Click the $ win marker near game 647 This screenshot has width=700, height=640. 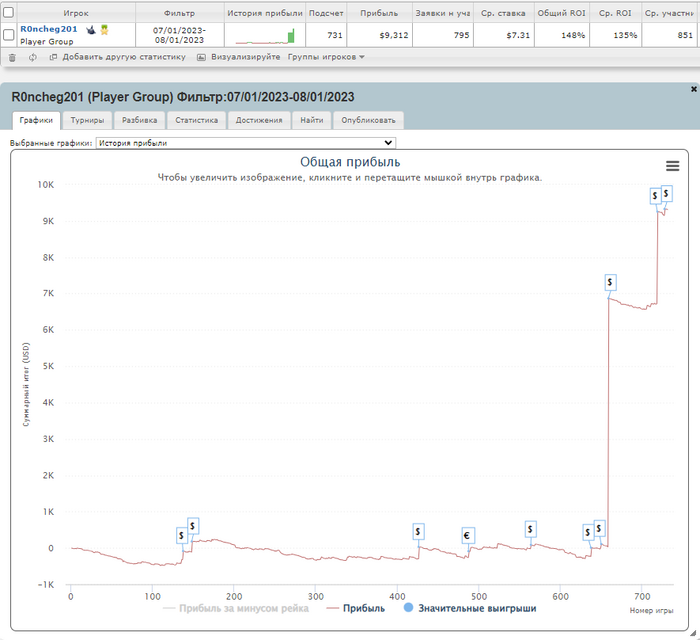599,528
